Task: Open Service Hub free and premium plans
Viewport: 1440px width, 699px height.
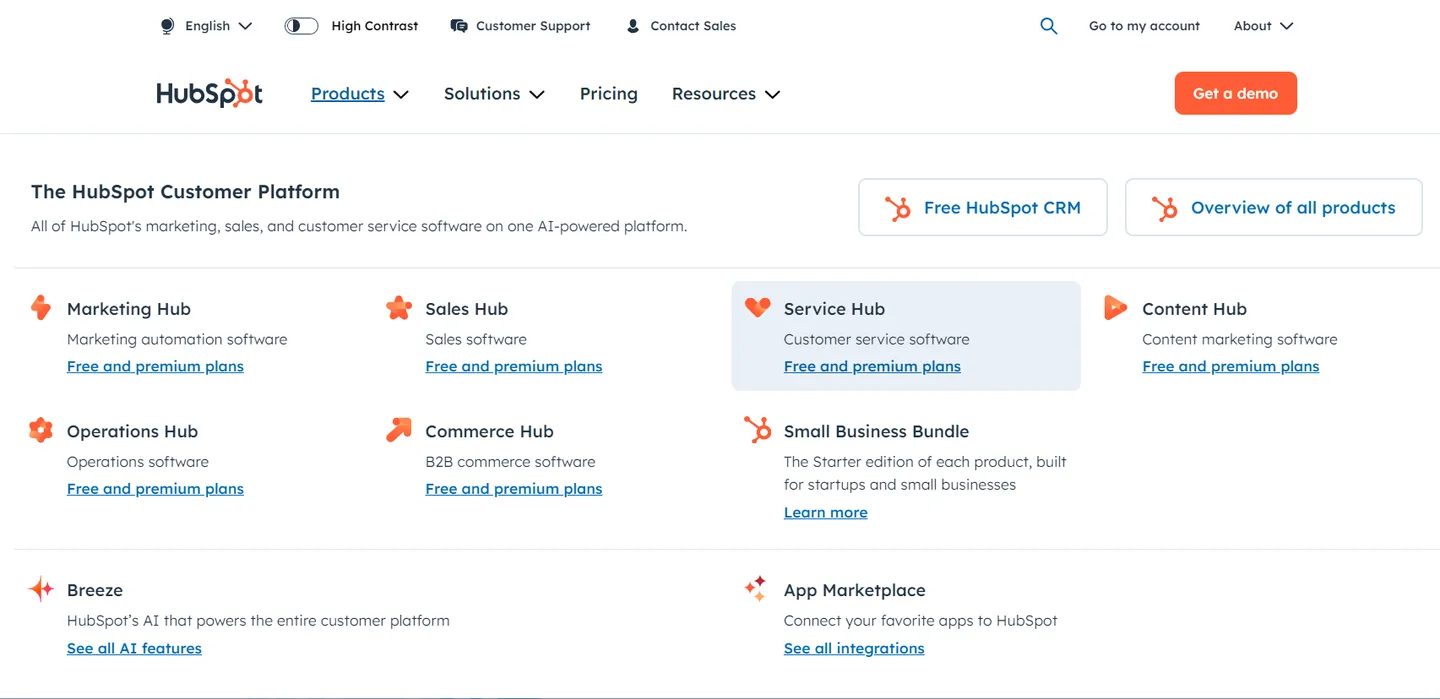Action: coord(872,366)
